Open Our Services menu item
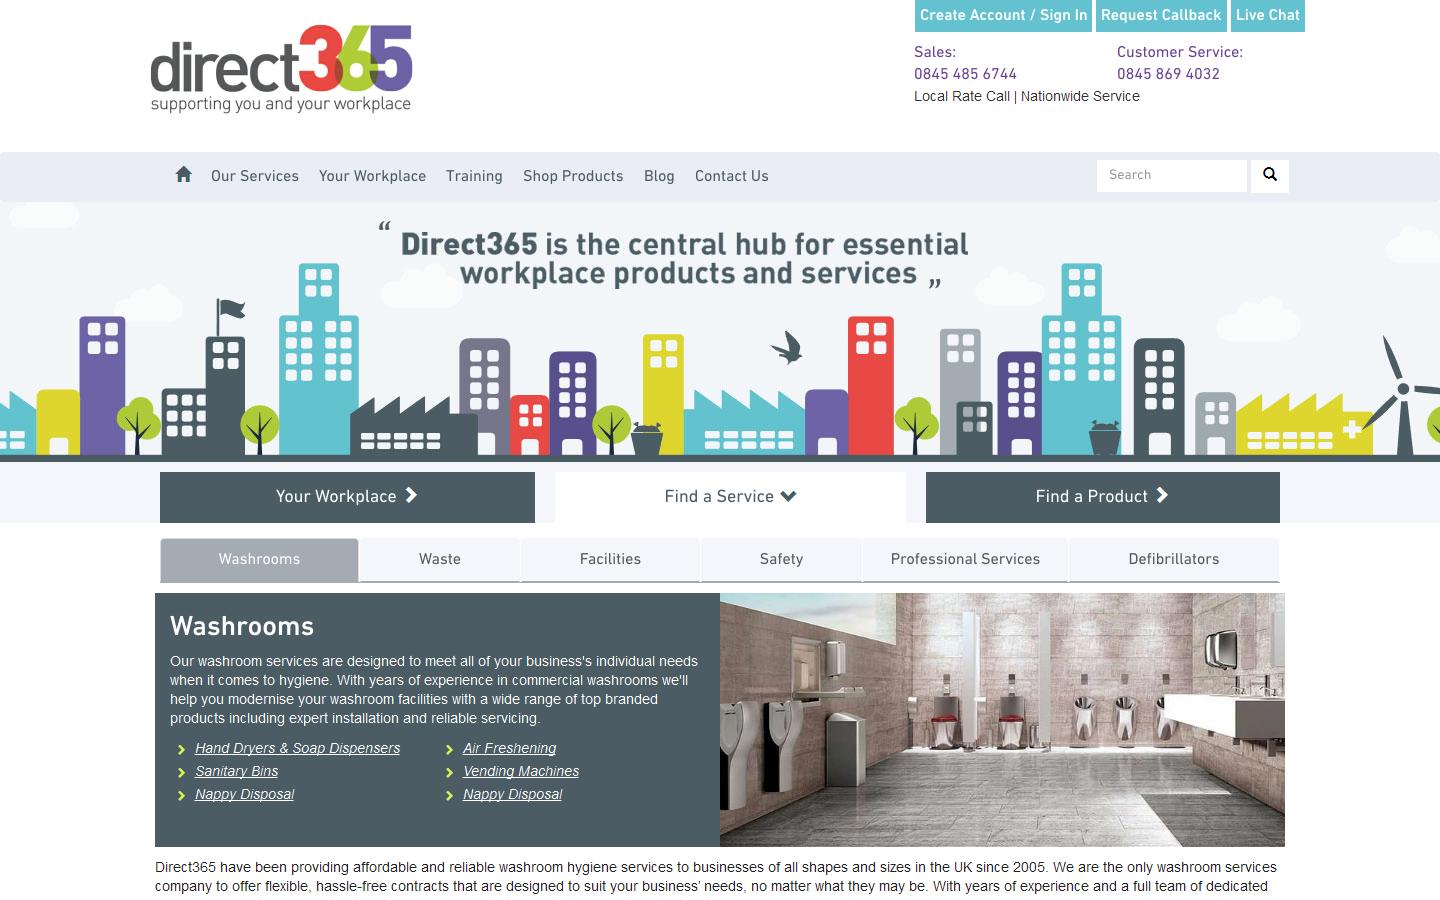 pyautogui.click(x=254, y=176)
